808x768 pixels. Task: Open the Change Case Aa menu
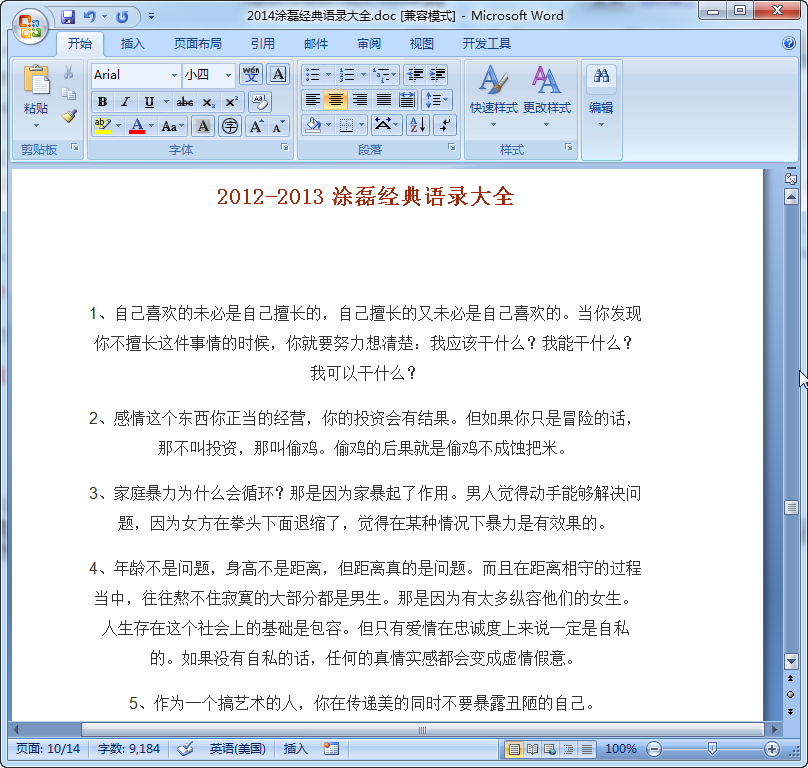click(172, 126)
